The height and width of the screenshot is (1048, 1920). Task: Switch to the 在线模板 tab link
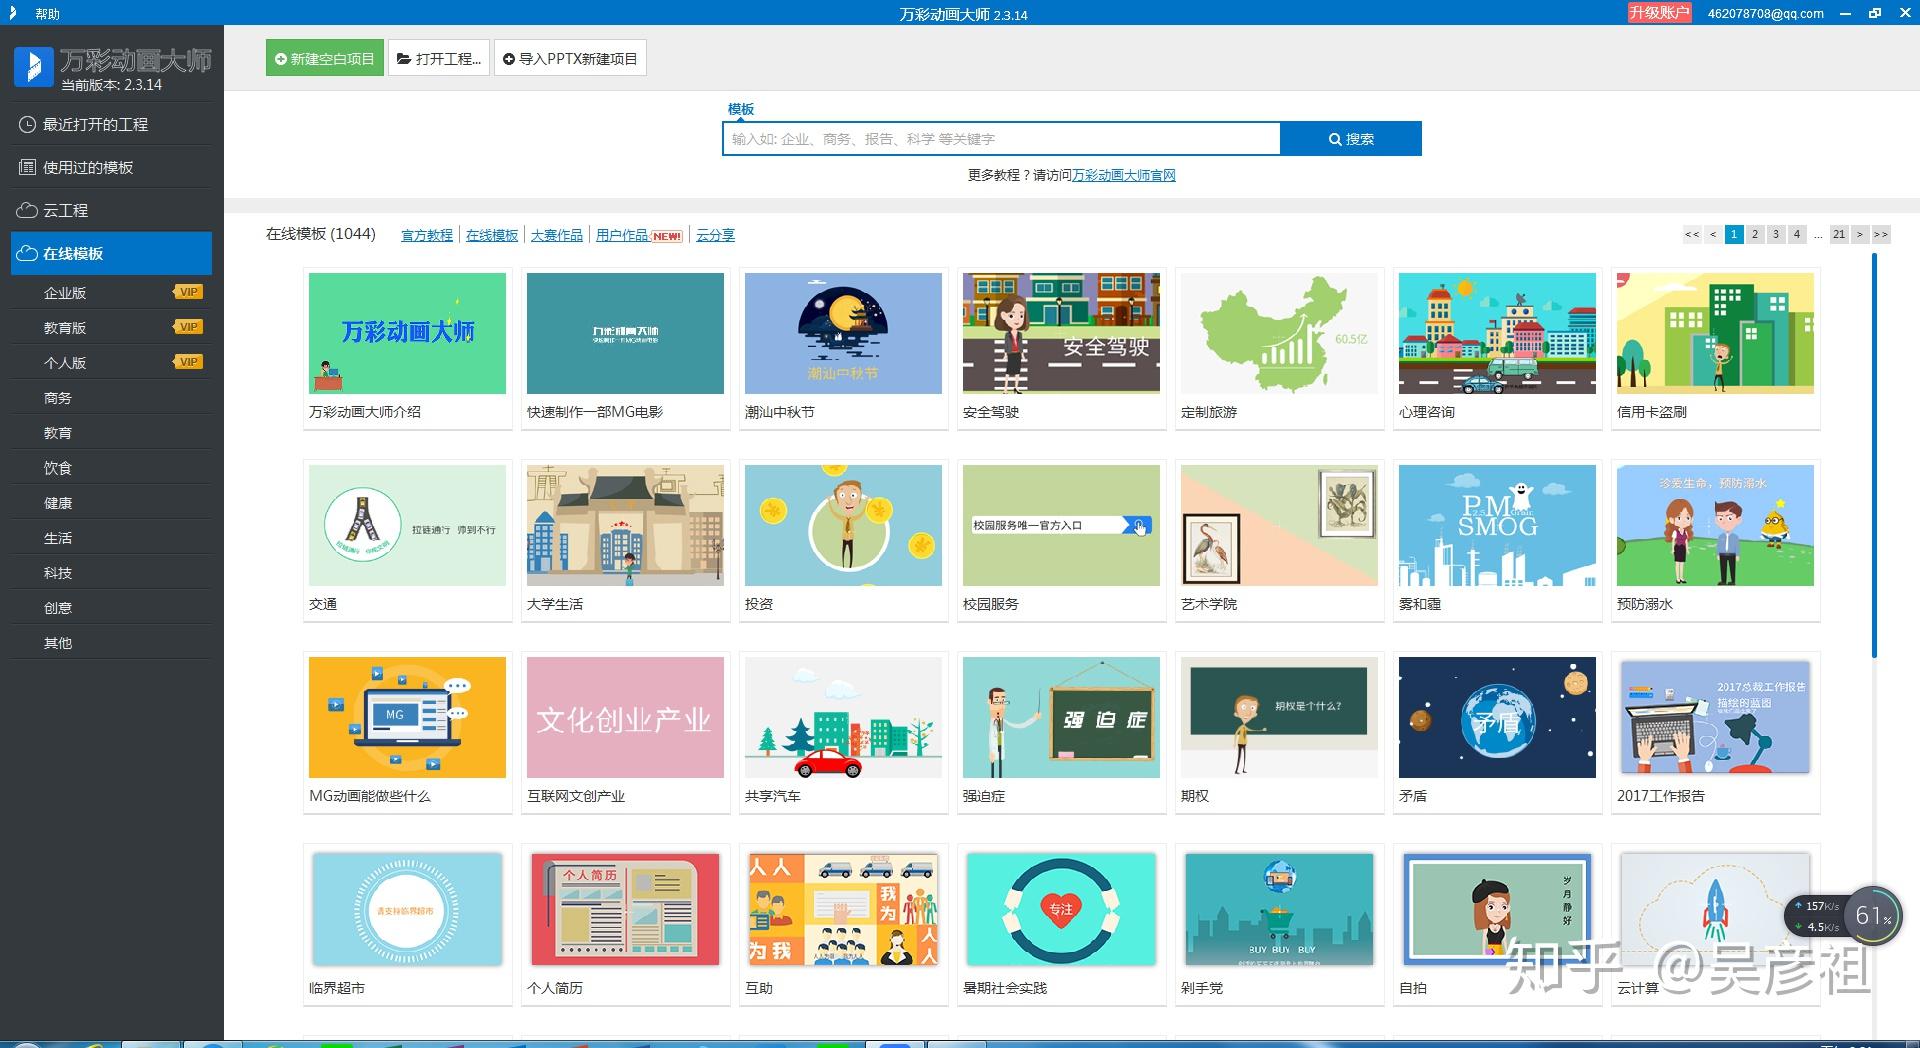coord(492,235)
